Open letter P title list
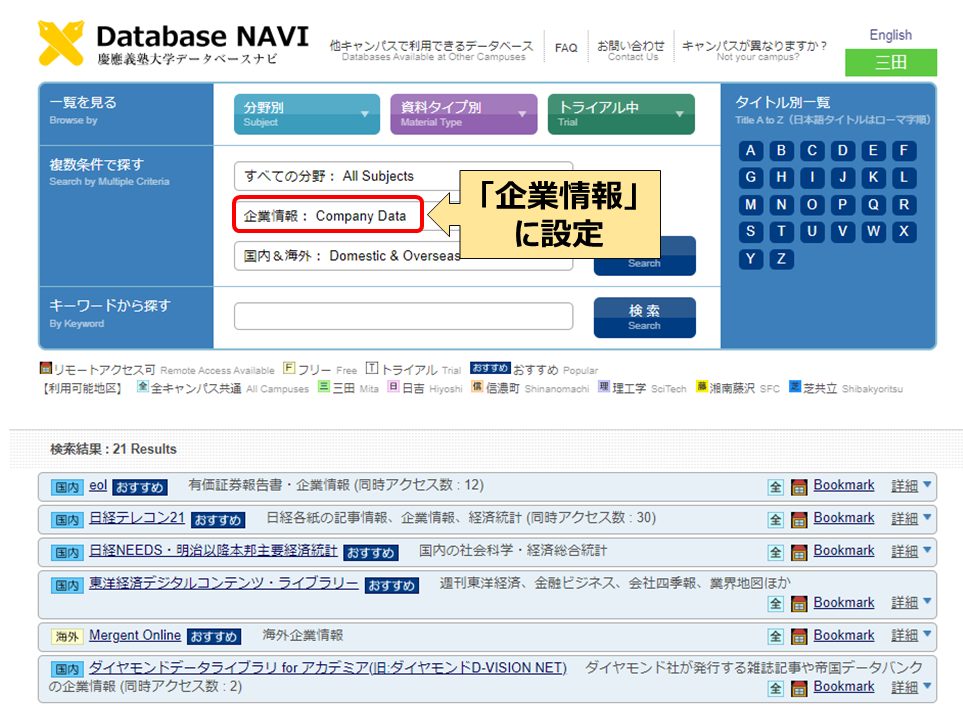 843,204
